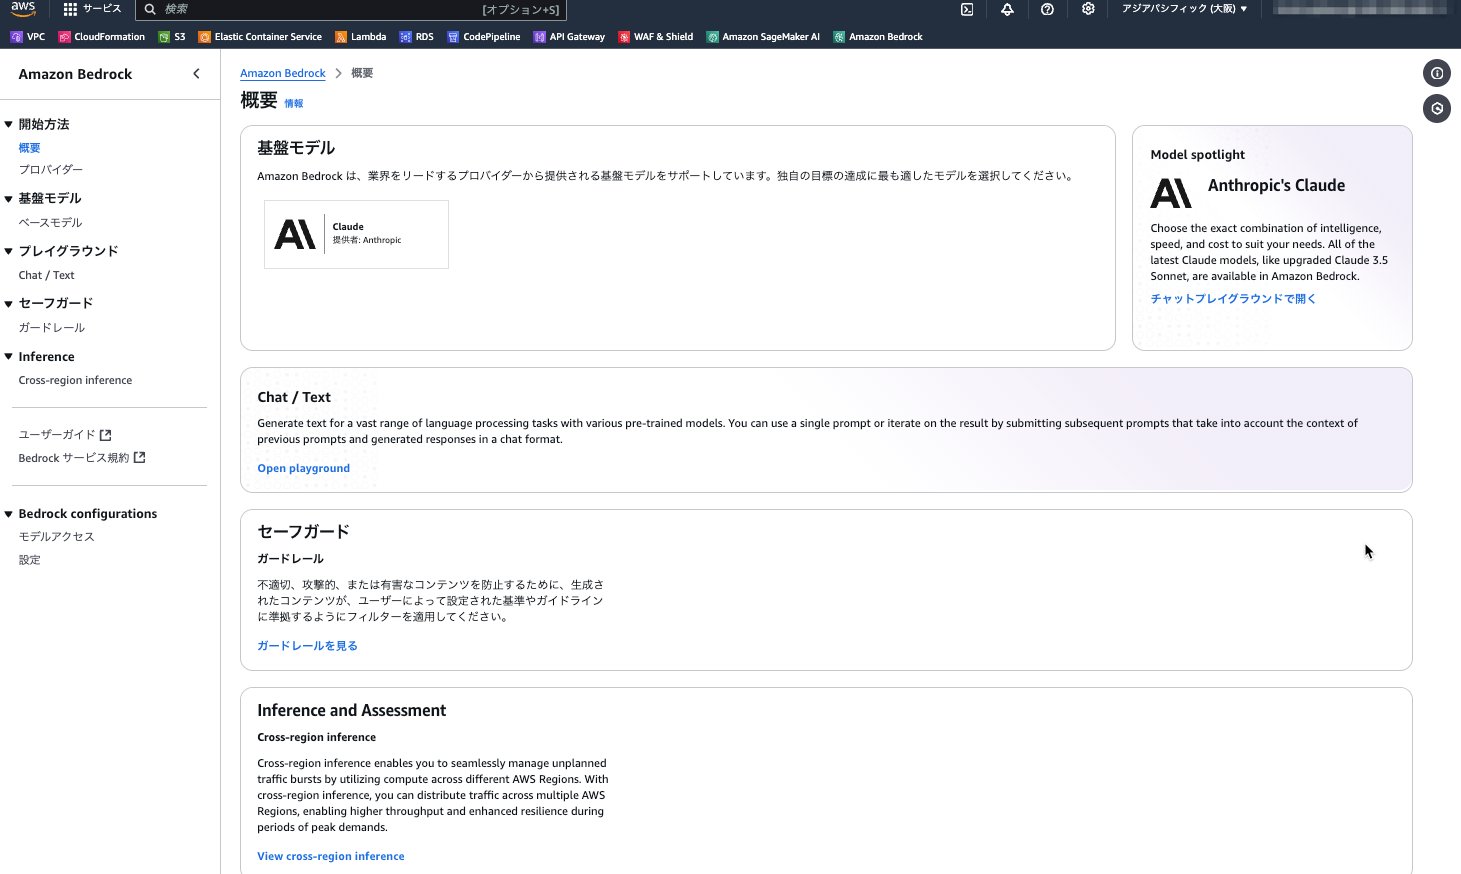Open Amazon Bedrock shortcut in favorites bar
Viewport: 1461px width, 874px height.
(878, 37)
